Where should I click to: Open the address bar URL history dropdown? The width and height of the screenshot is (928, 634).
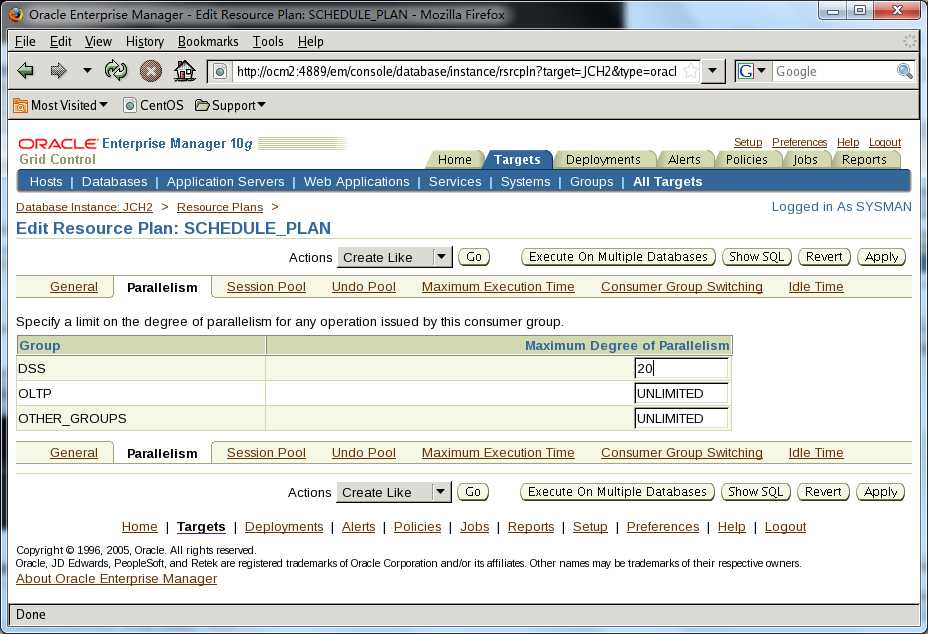(713, 71)
